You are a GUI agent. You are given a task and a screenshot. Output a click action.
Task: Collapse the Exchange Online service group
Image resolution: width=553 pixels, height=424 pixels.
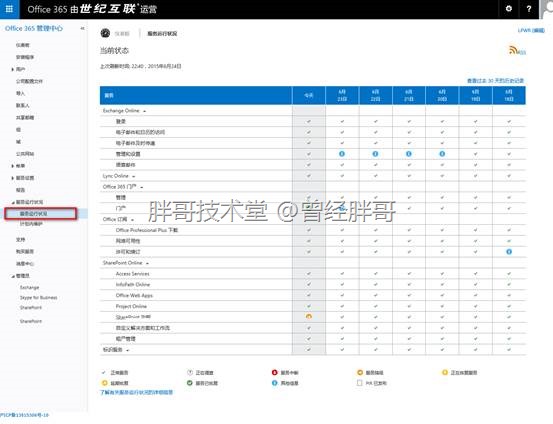(145, 111)
